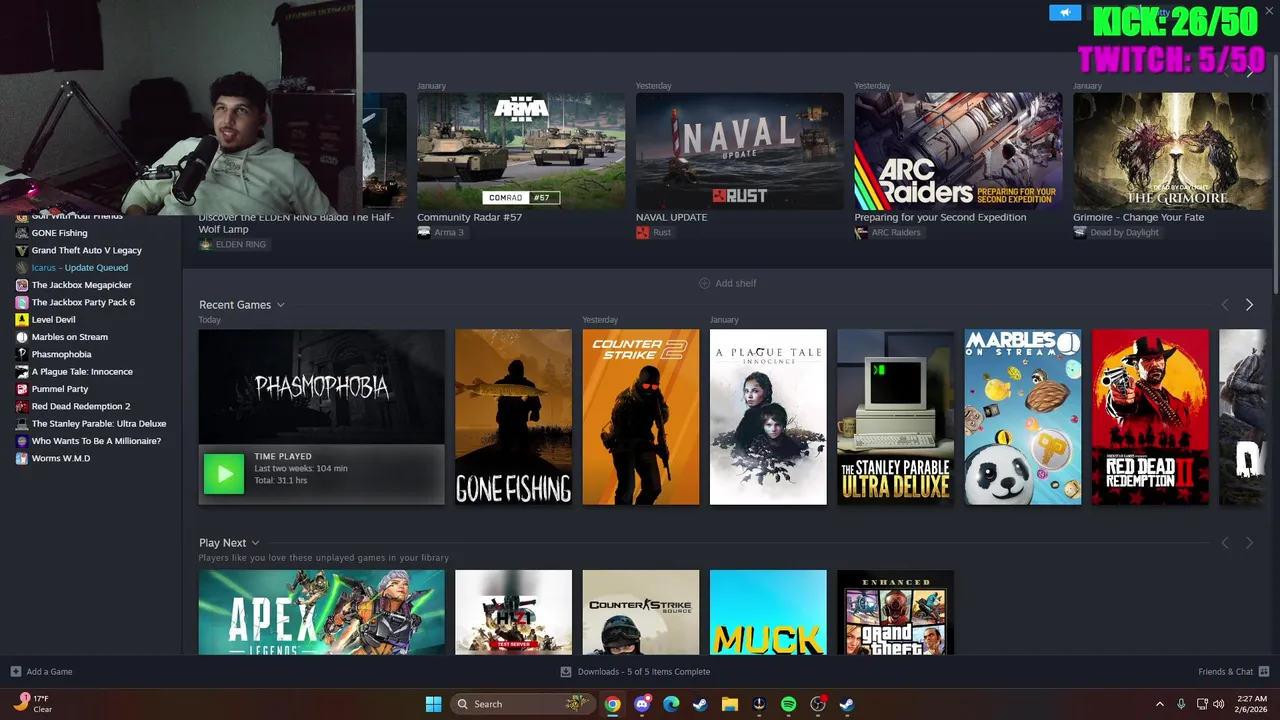1280x720 pixels.
Task: Open the Marbles on Stream cover art
Action: click(1023, 417)
